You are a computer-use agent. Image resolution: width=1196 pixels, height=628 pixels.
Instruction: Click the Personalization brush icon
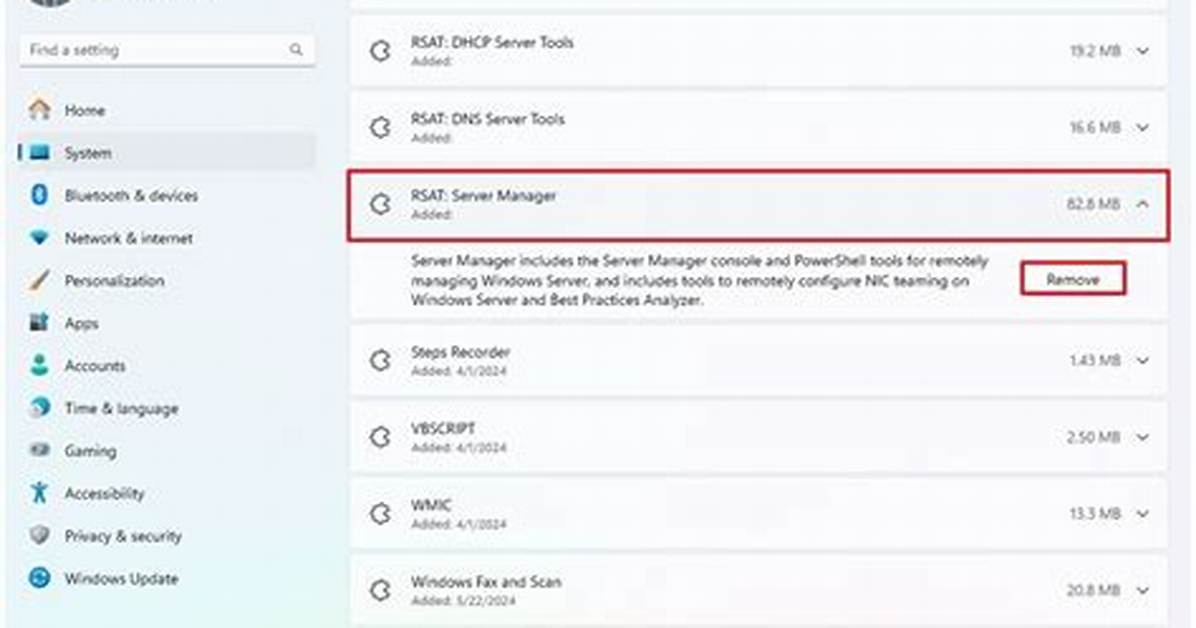click(40, 281)
